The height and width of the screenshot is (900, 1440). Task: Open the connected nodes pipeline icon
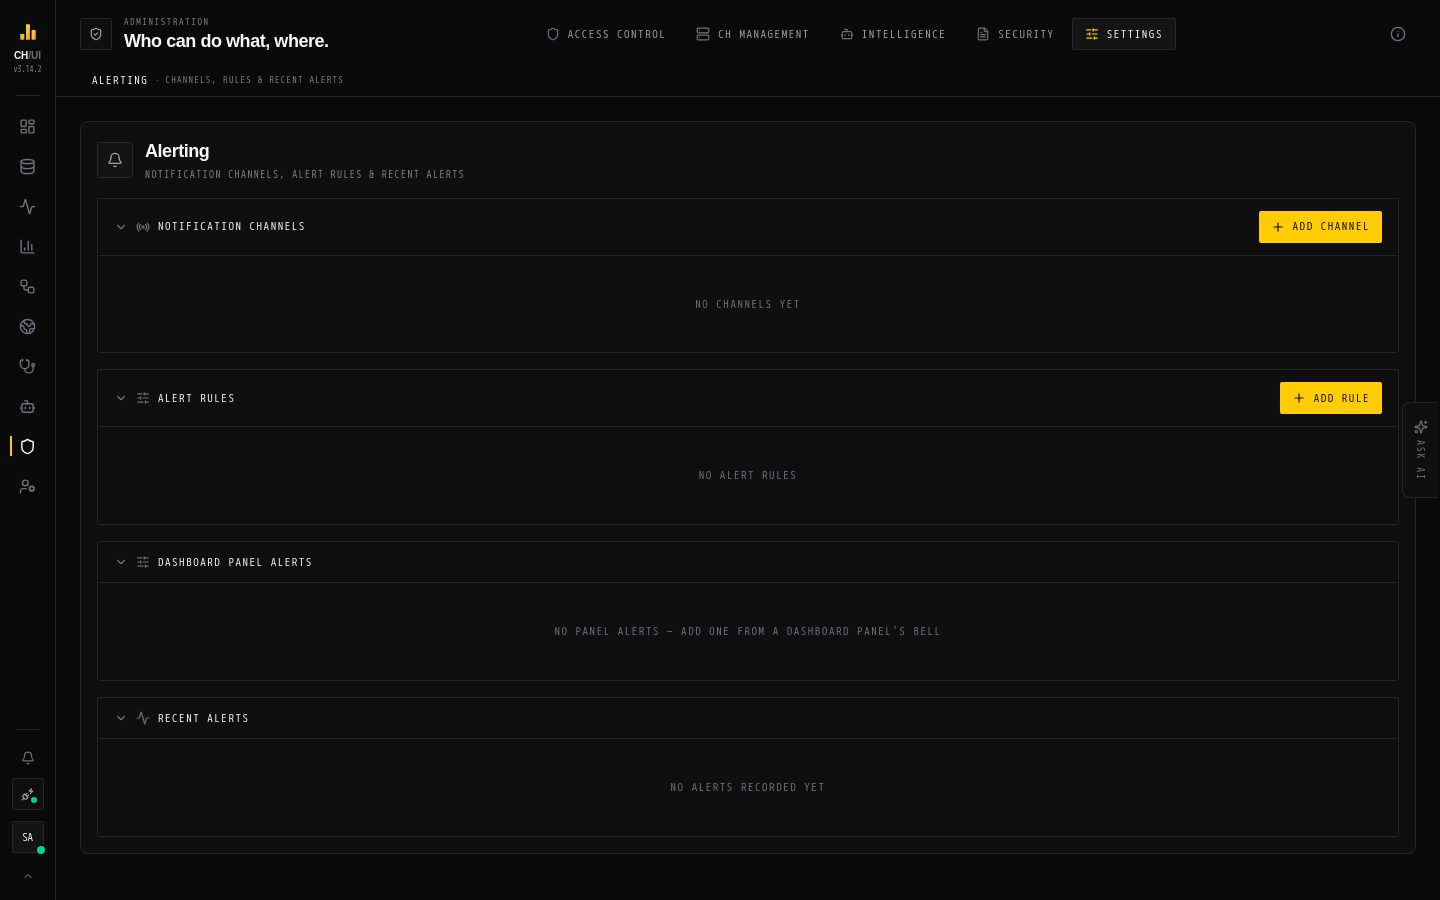27,287
